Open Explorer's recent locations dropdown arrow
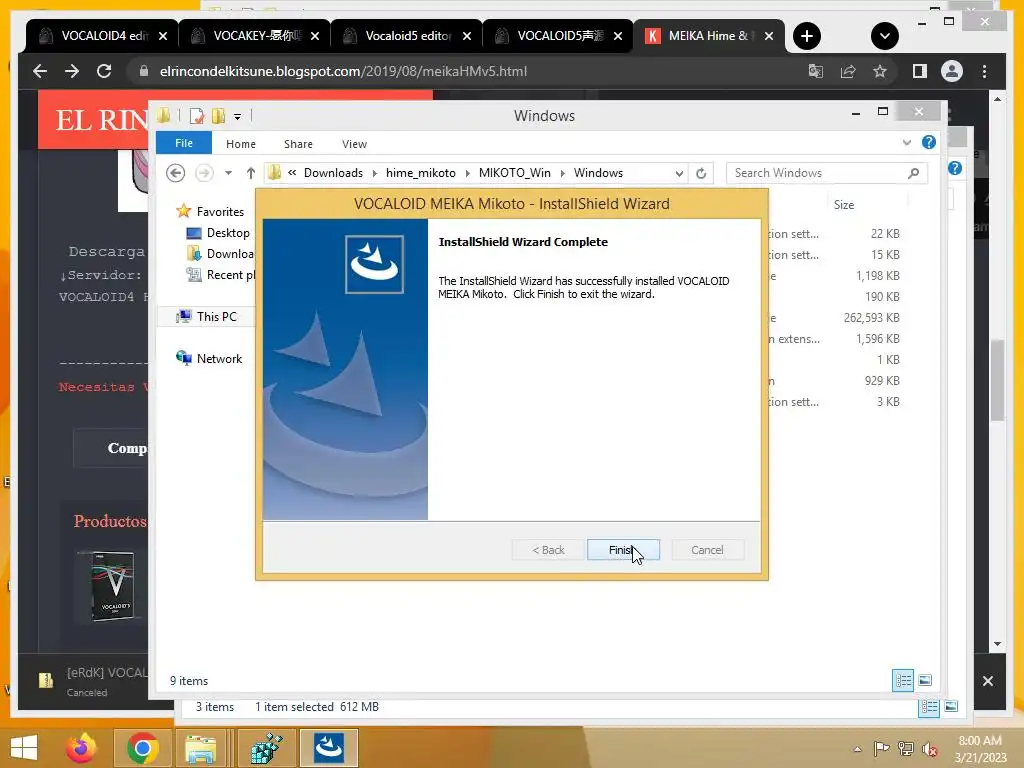This screenshot has height=768, width=1024. [x=229, y=173]
